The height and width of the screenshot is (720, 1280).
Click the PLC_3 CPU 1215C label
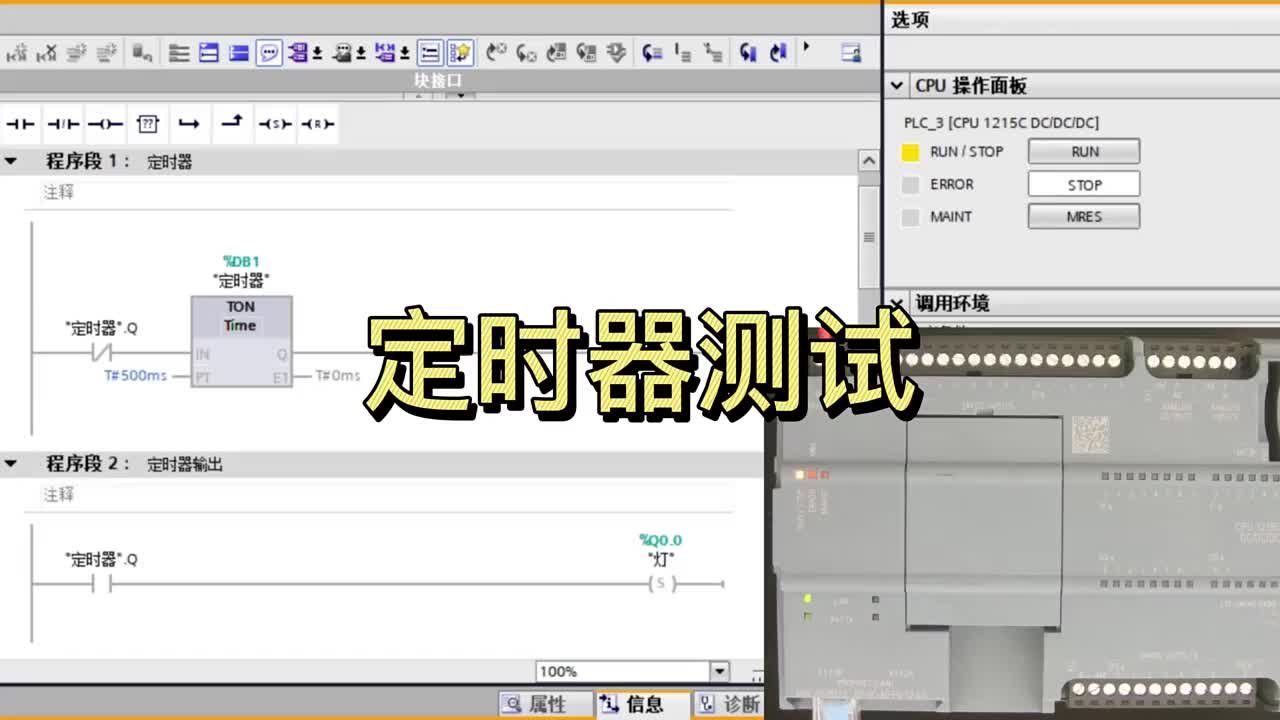[1001, 123]
